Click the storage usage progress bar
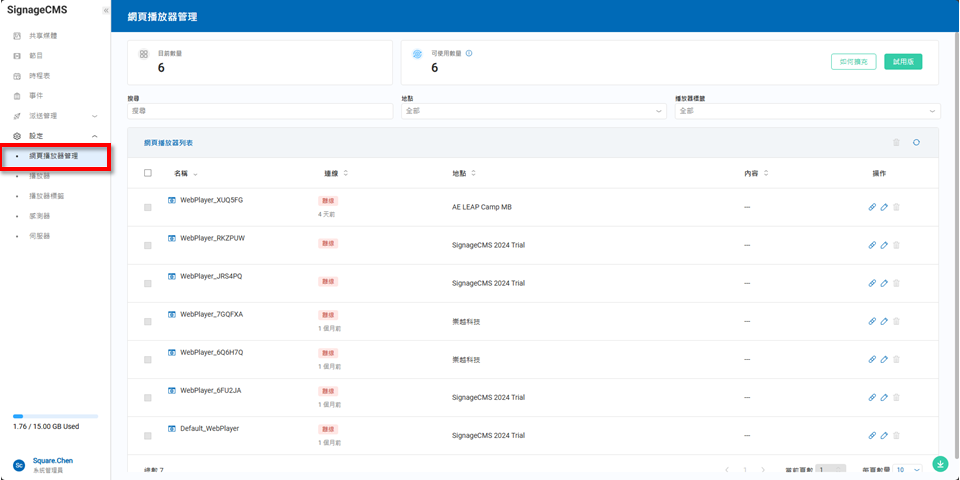Image resolution: width=960 pixels, height=480 pixels. coord(55,415)
